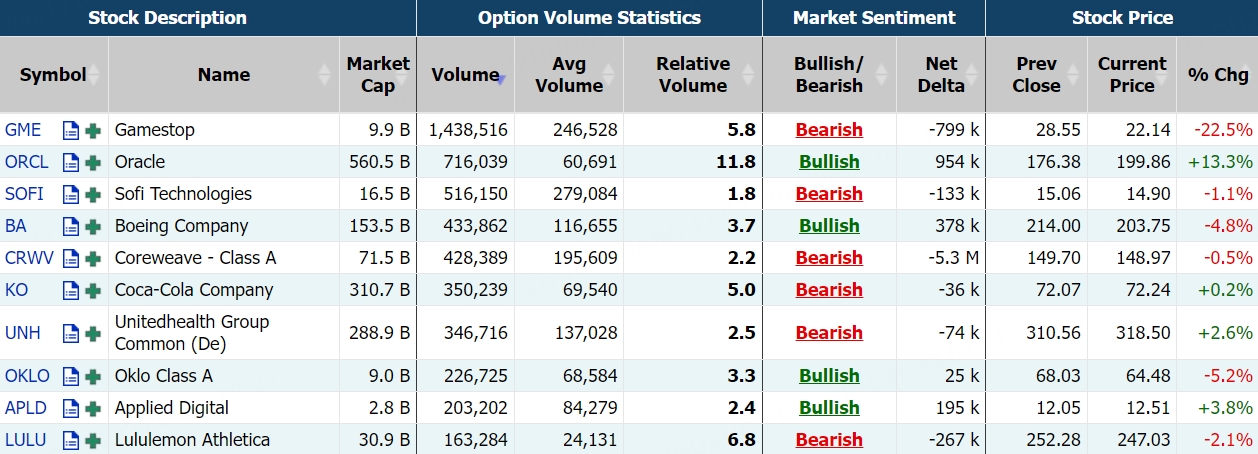Open the document icon for BA

tap(71, 226)
